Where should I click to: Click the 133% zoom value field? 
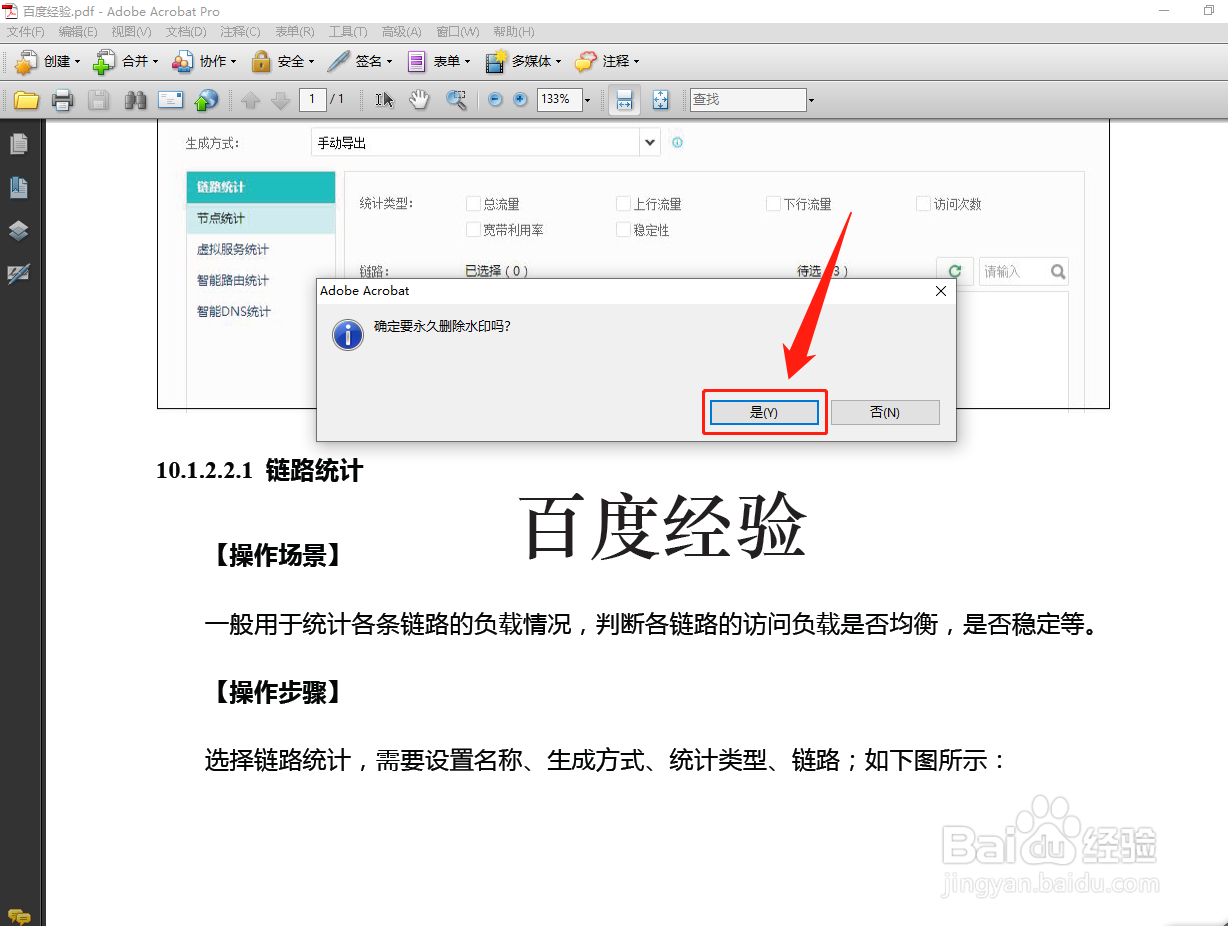click(x=560, y=99)
